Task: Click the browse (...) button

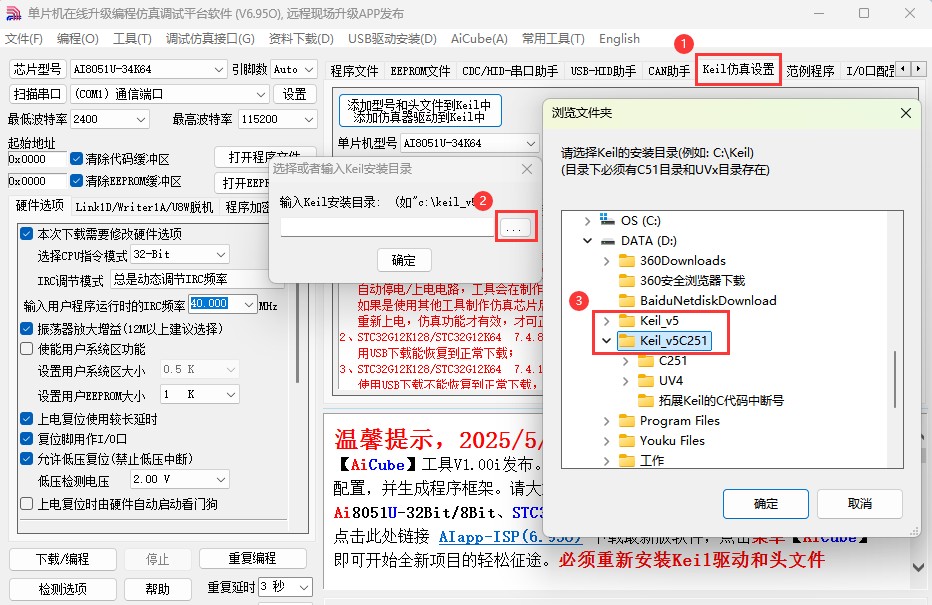Action: (x=515, y=227)
